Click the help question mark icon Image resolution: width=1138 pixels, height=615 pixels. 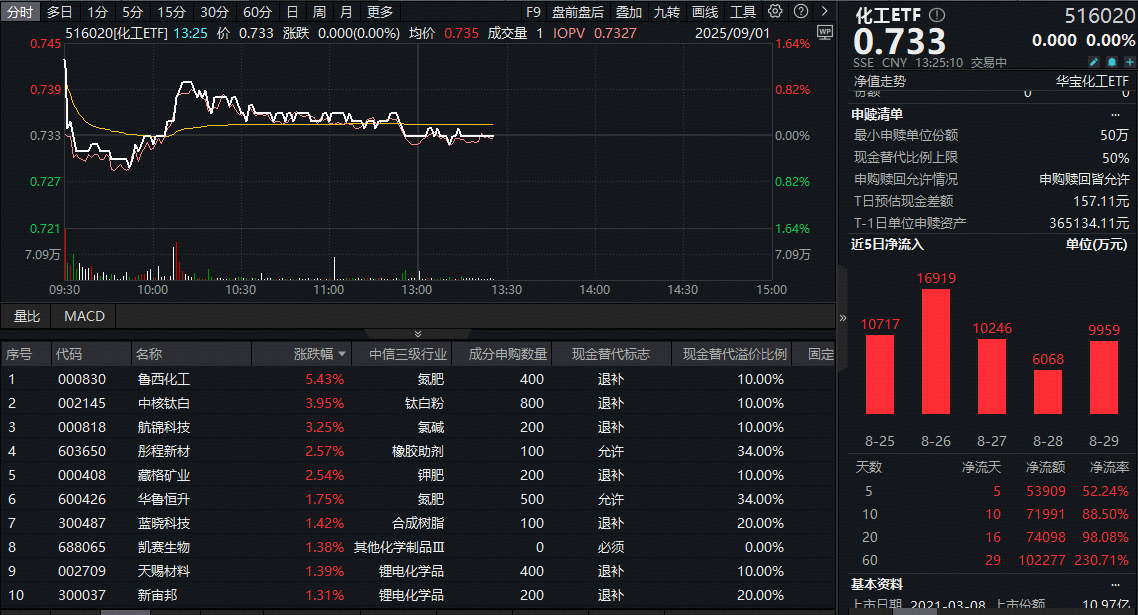801,11
